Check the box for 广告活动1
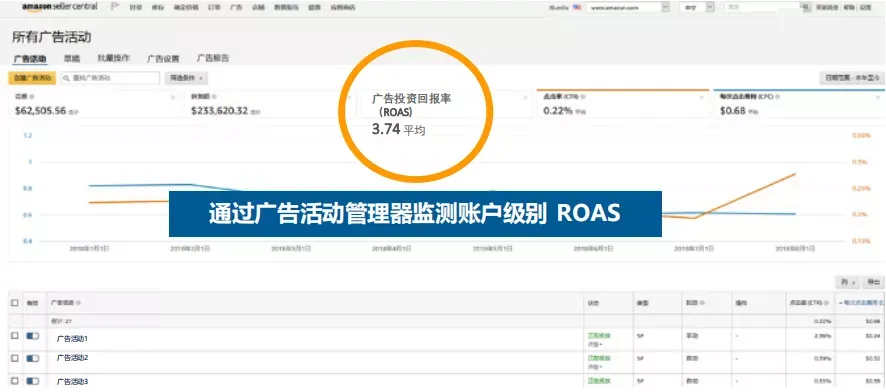 coord(15,336)
